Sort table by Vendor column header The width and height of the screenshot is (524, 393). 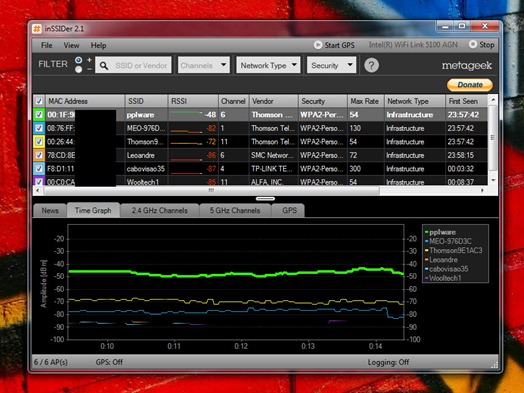[273, 101]
